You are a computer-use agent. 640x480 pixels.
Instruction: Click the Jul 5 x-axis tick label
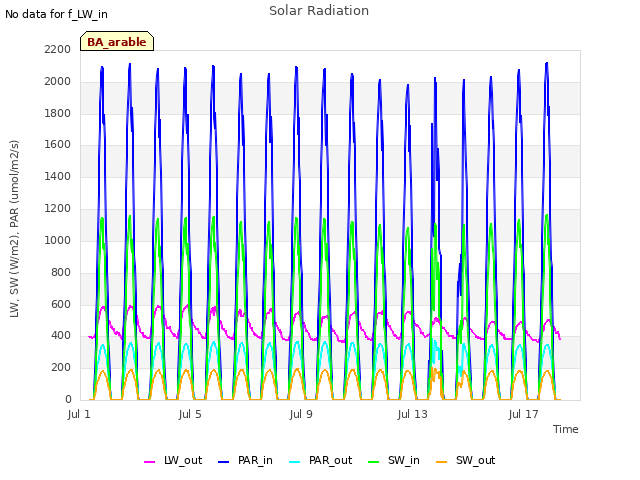(x=190, y=414)
